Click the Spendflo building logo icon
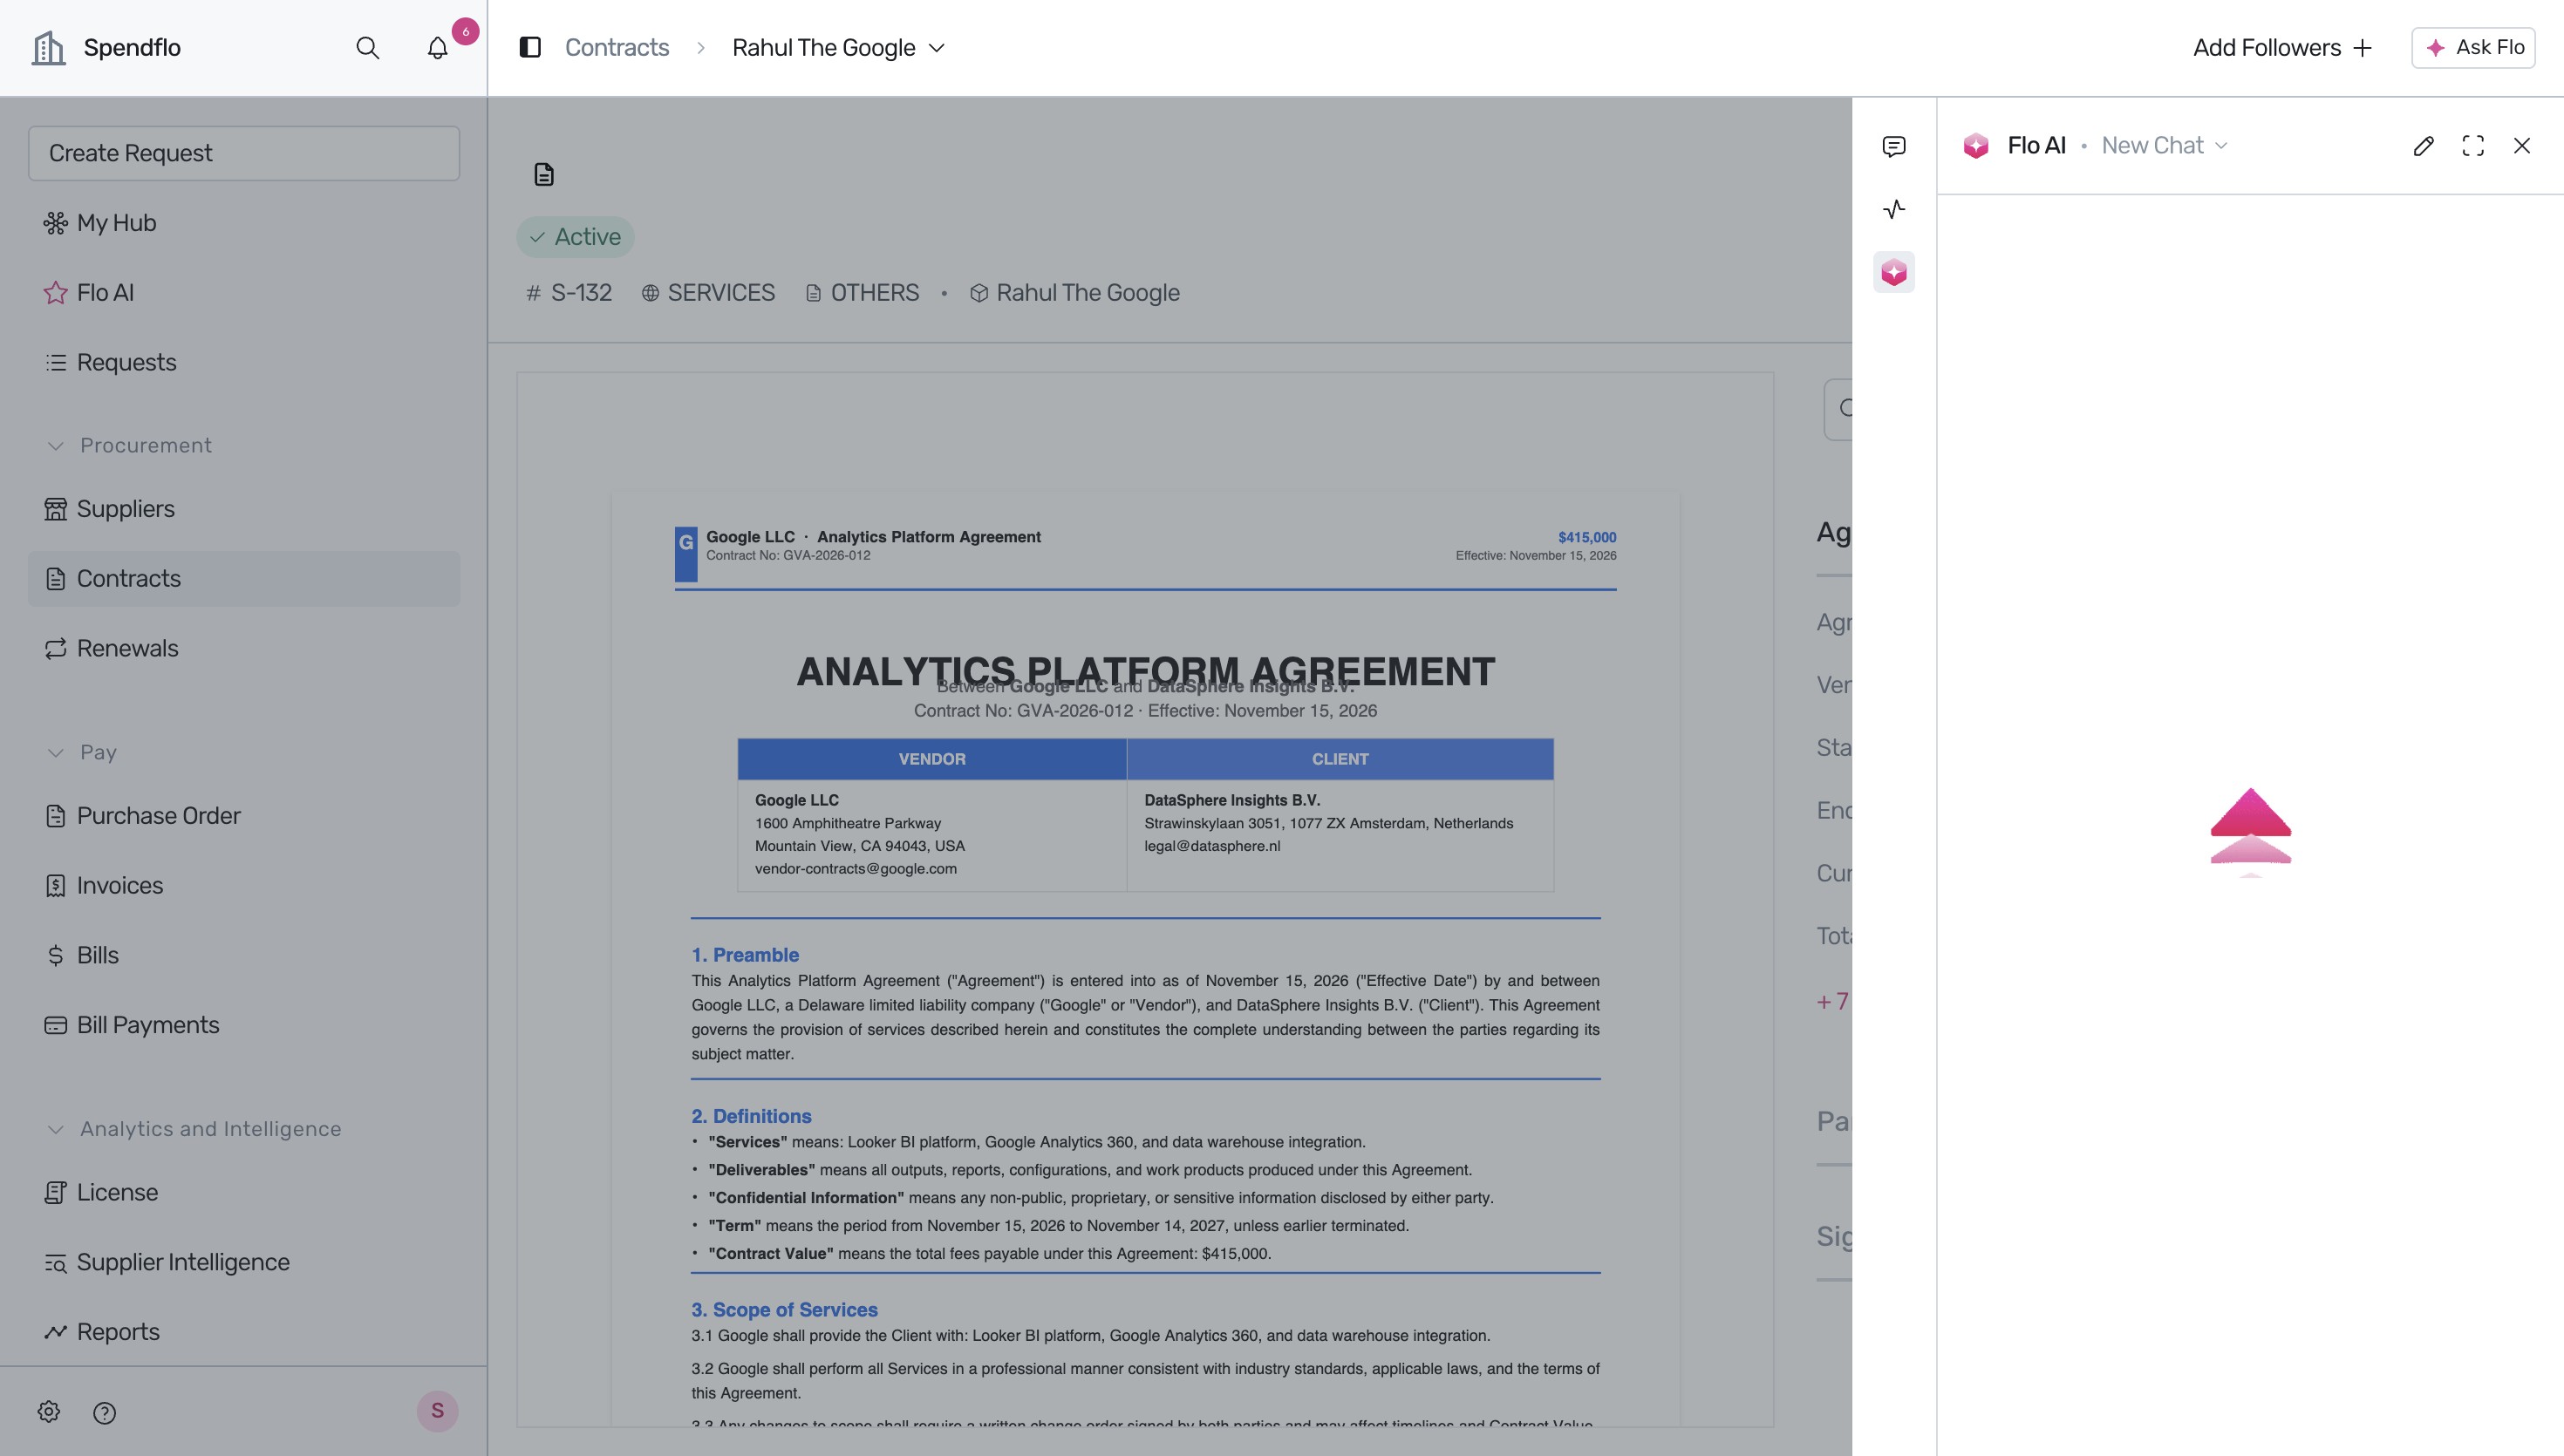 pos(48,47)
